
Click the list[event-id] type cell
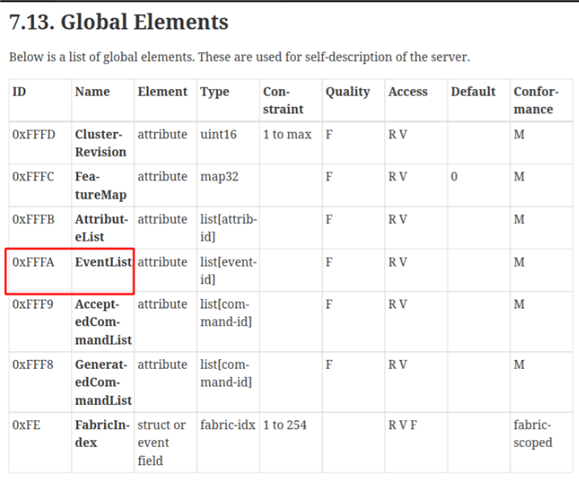pos(228,271)
